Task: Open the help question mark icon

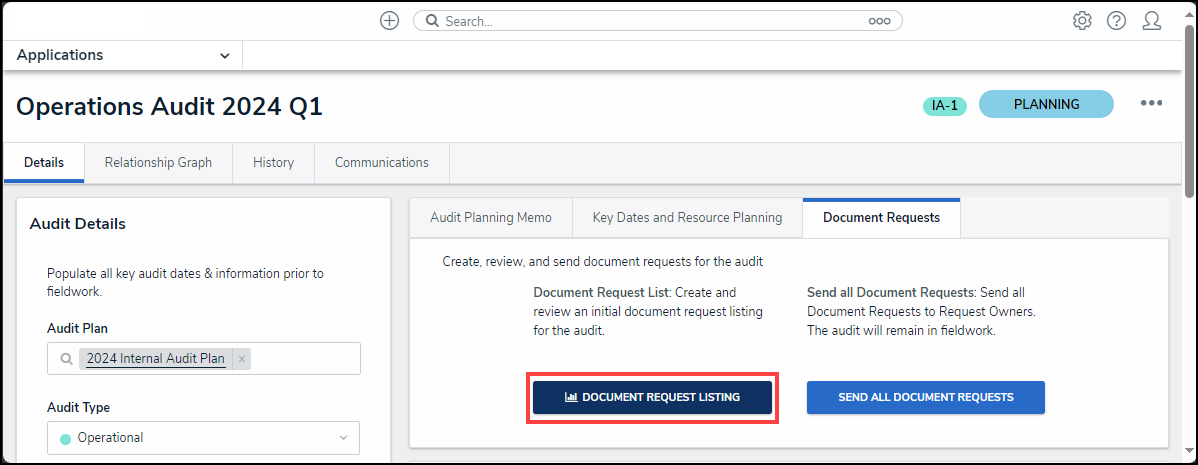Action: pyautogui.click(x=1116, y=21)
